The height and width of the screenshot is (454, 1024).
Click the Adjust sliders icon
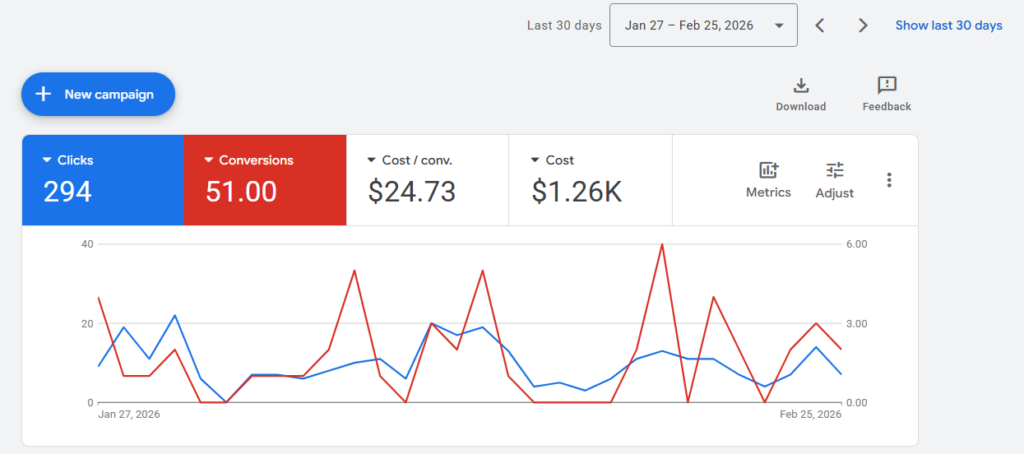(835, 171)
